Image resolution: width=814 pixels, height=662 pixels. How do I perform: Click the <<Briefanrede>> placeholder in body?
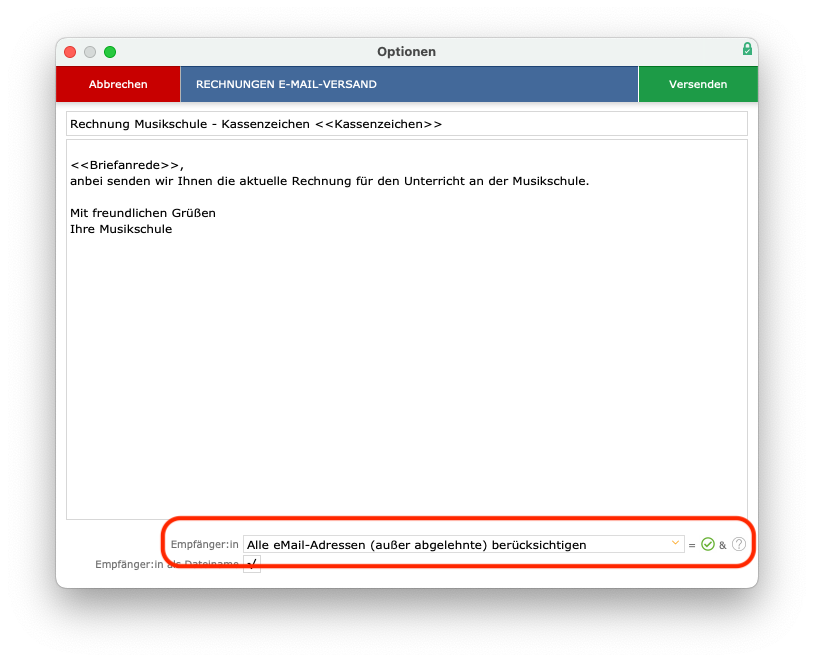(x=126, y=165)
